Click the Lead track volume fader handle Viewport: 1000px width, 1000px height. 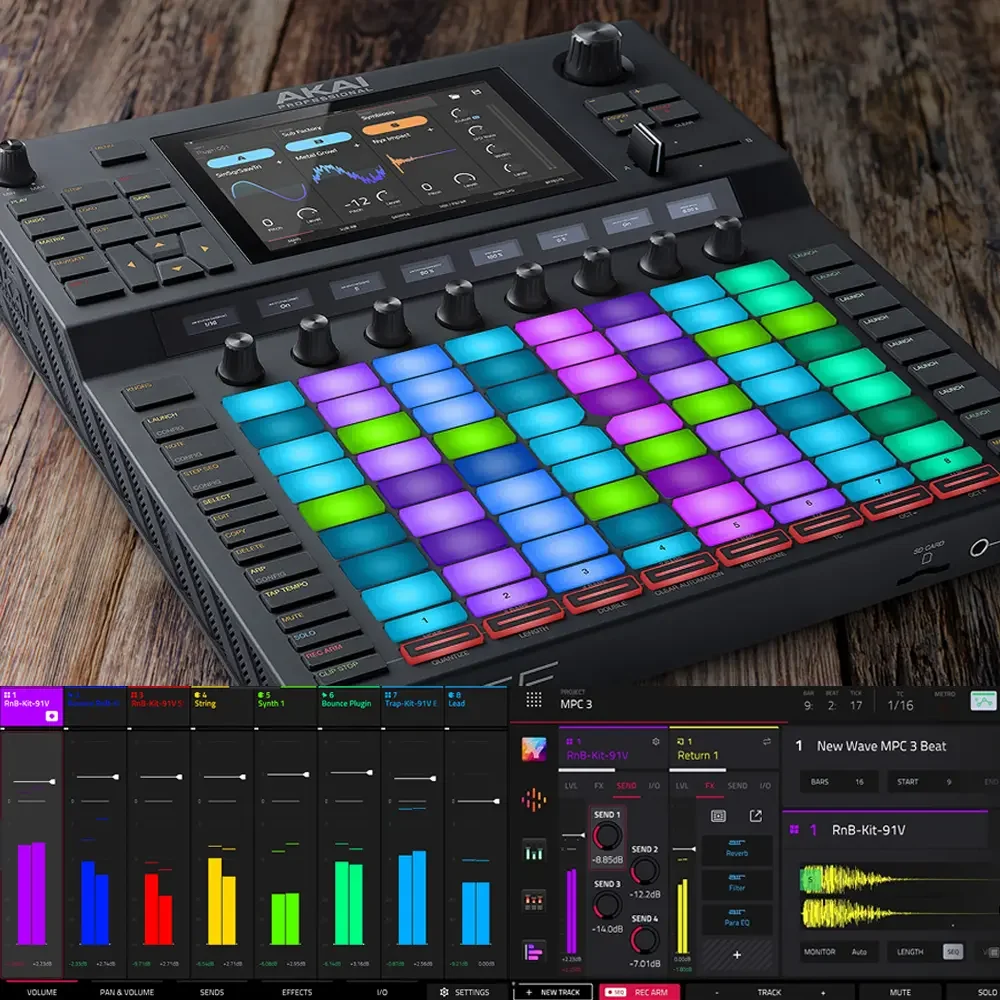click(496, 801)
